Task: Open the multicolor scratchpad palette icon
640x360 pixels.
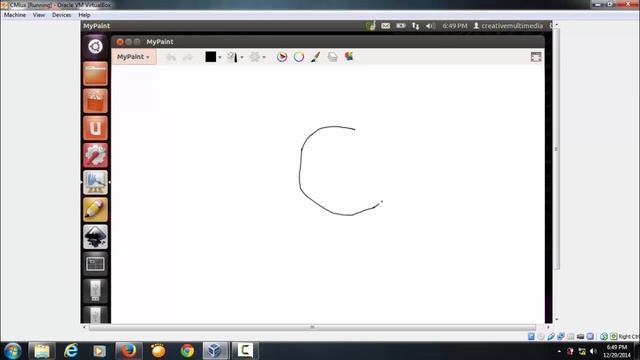Action: click(349, 57)
